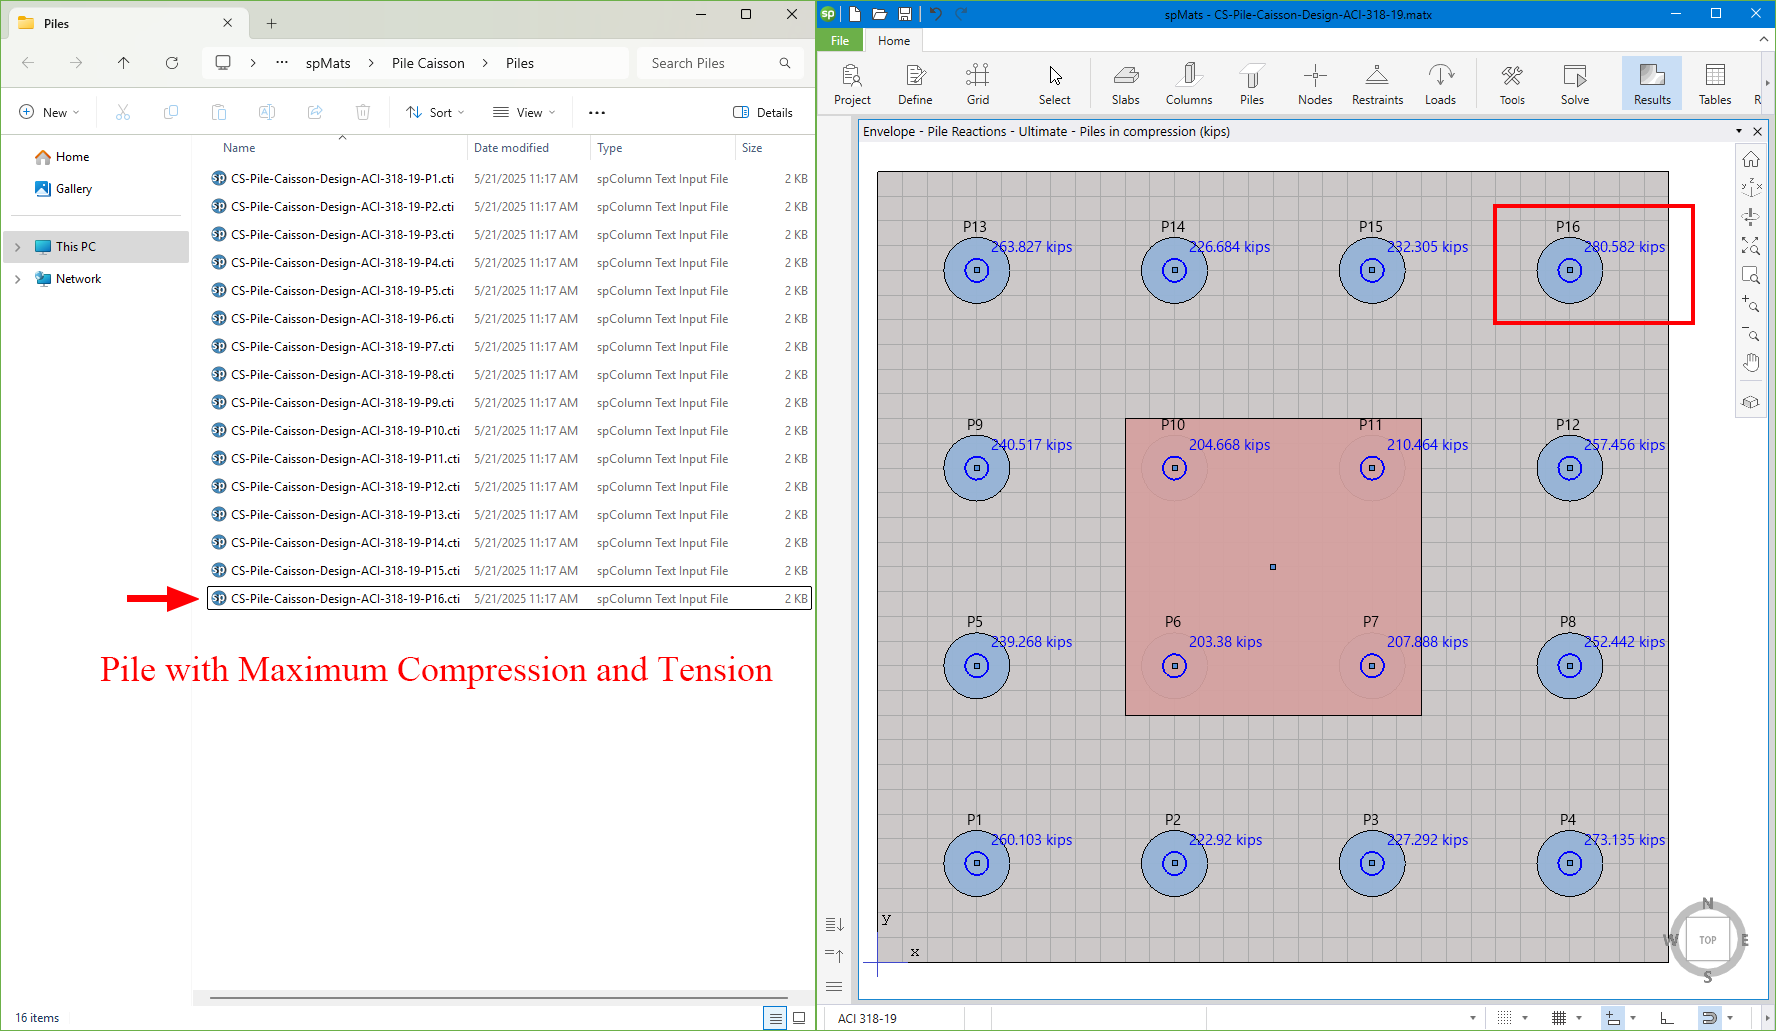Image resolution: width=1776 pixels, height=1031 pixels.
Task: Open the View dropdown in Explorer
Action: pyautogui.click(x=524, y=113)
